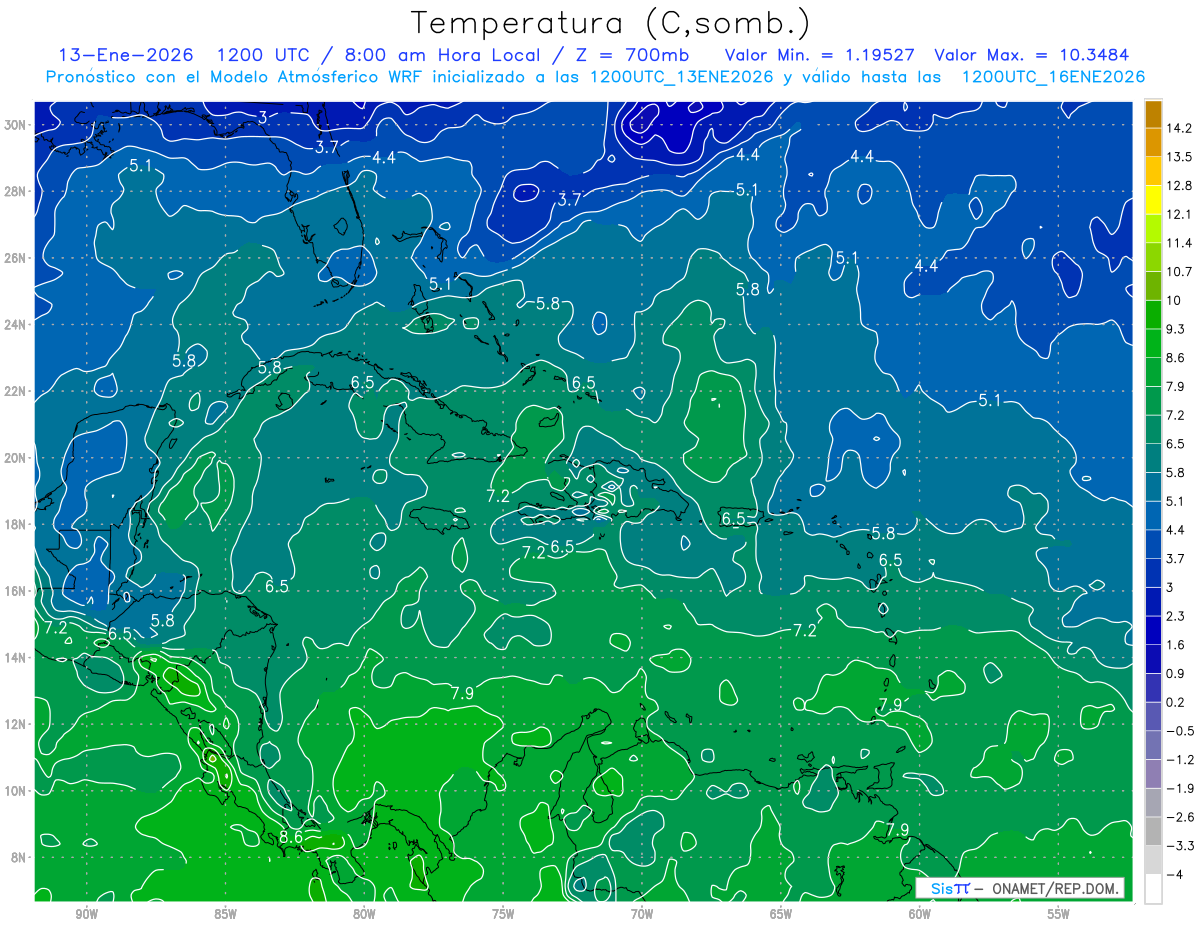Image resolution: width=1200 pixels, height=927 pixels.
Task: Click the 'Sisπ' logo text
Action: pyautogui.click(x=949, y=888)
